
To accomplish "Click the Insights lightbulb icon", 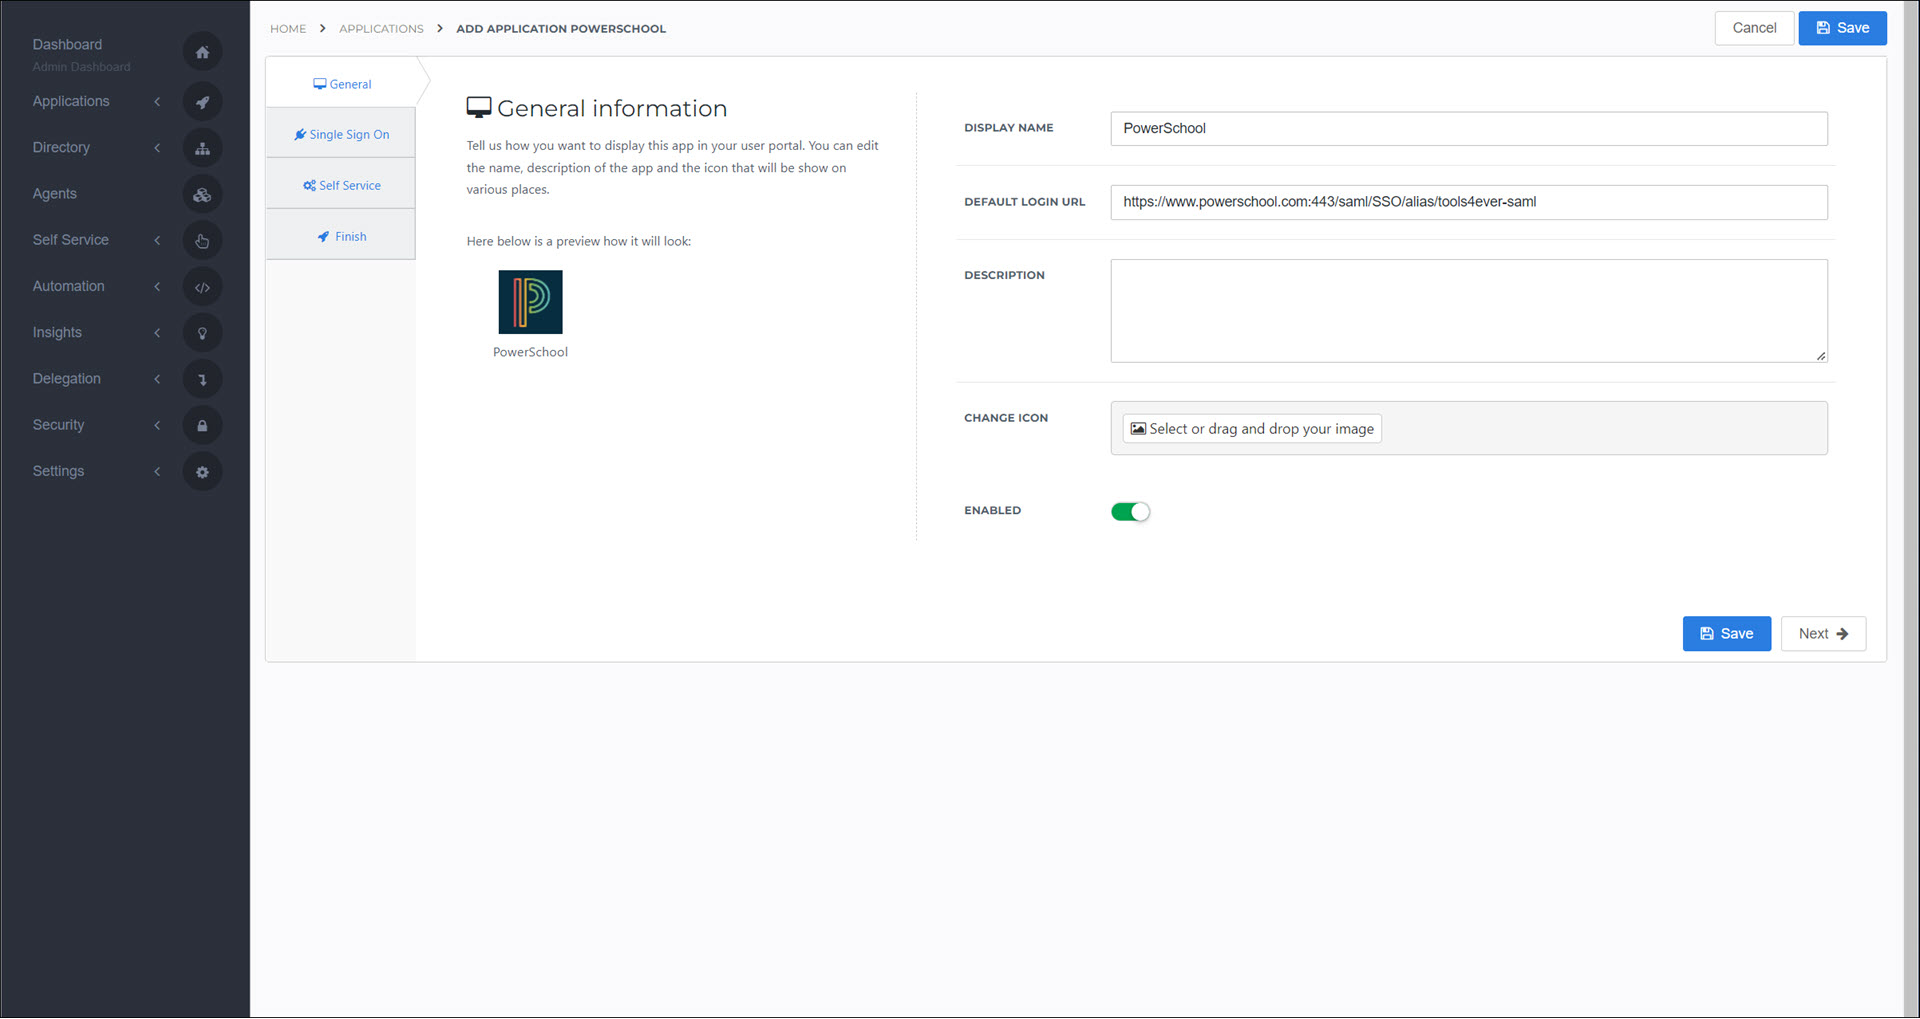I will (x=202, y=333).
